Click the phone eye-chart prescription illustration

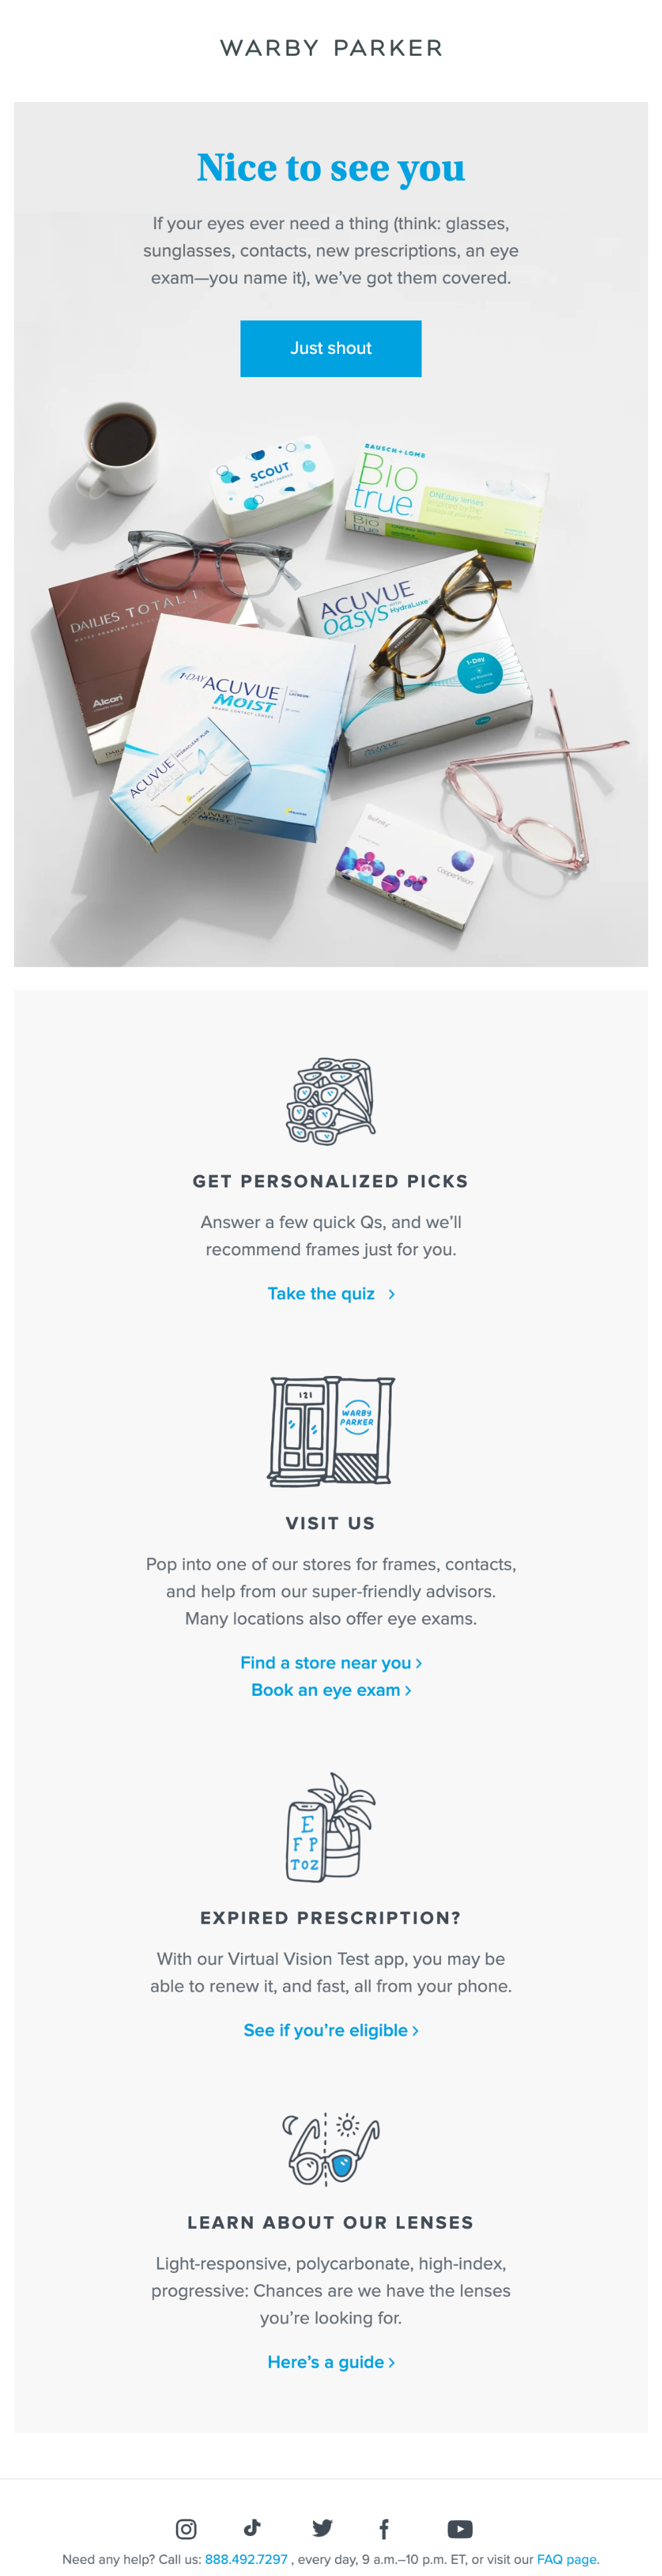(x=331, y=1826)
